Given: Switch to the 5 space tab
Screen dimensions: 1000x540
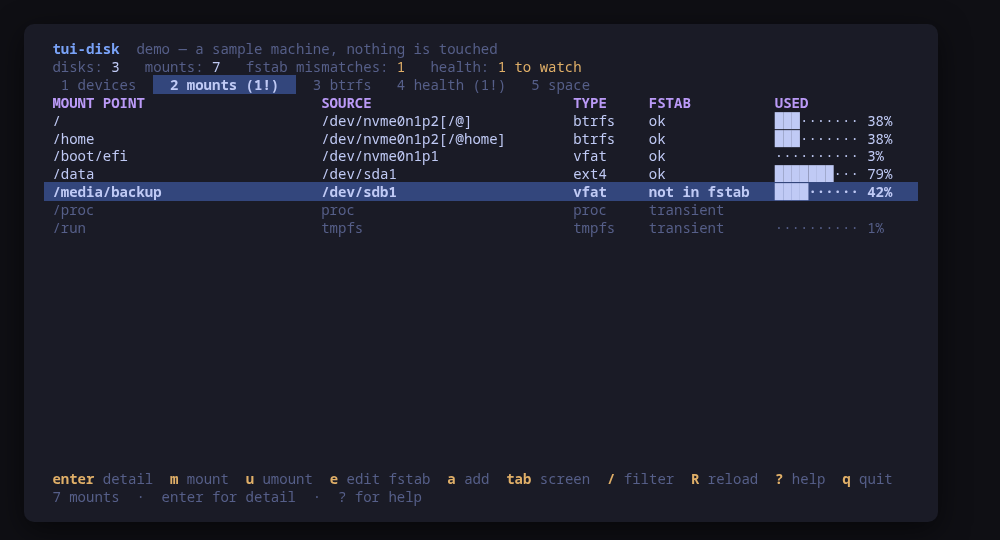Looking at the screenshot, I should click(560, 85).
